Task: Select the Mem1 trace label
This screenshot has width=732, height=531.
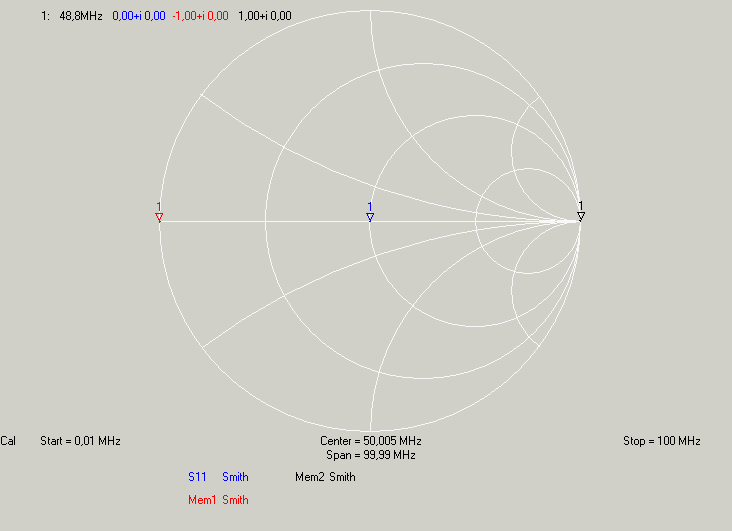Action: tap(202, 500)
